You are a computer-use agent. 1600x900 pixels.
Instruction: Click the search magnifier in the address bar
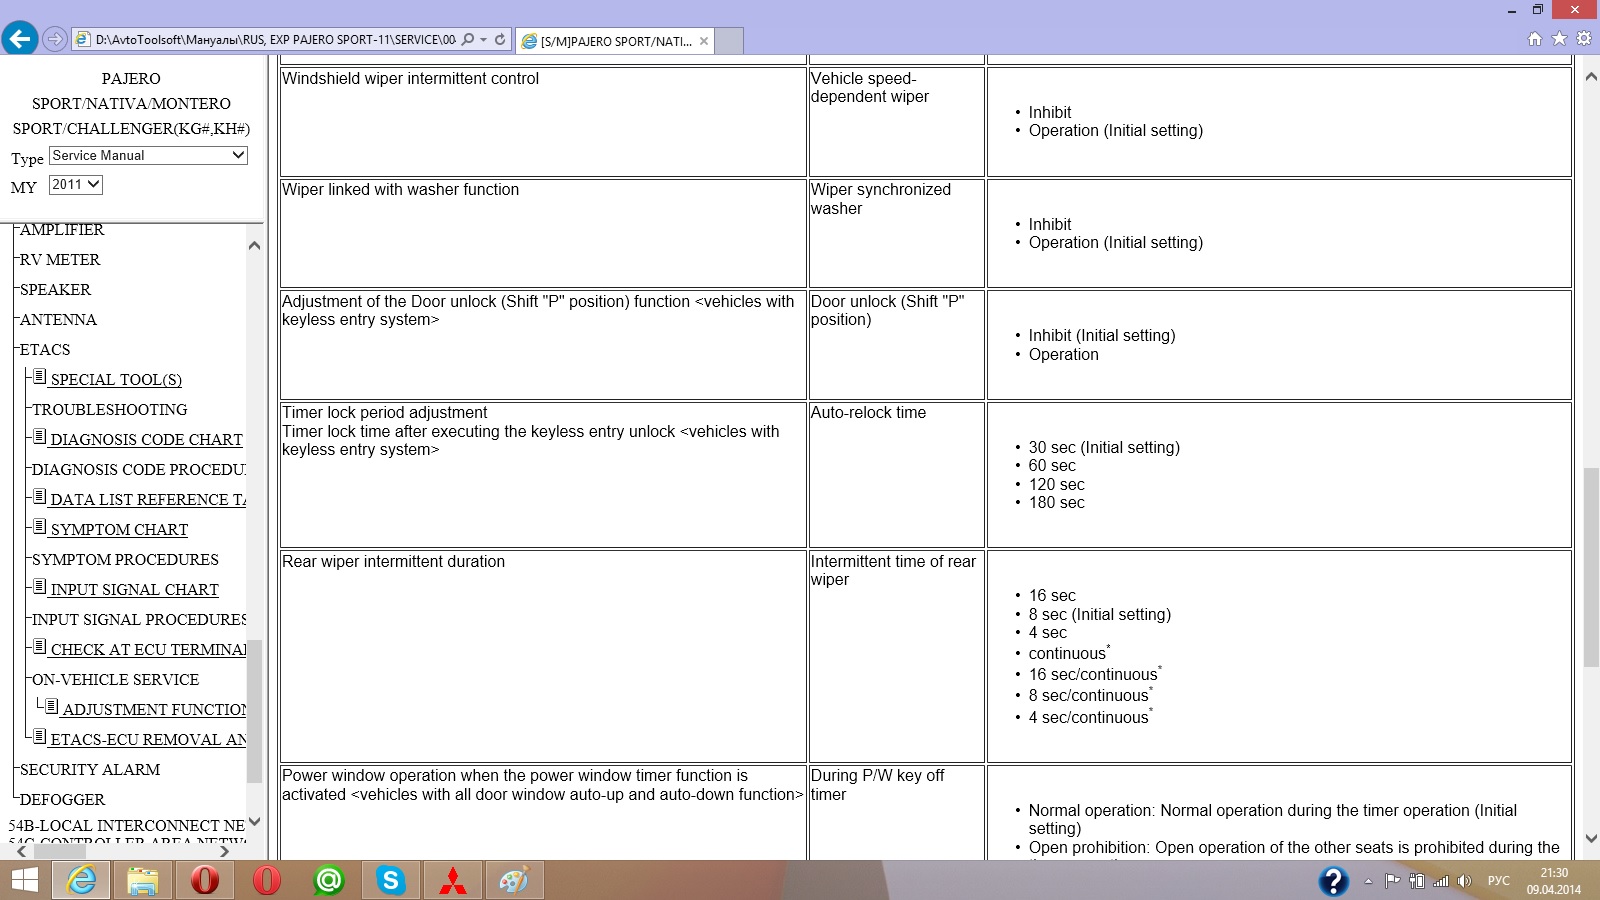[468, 40]
